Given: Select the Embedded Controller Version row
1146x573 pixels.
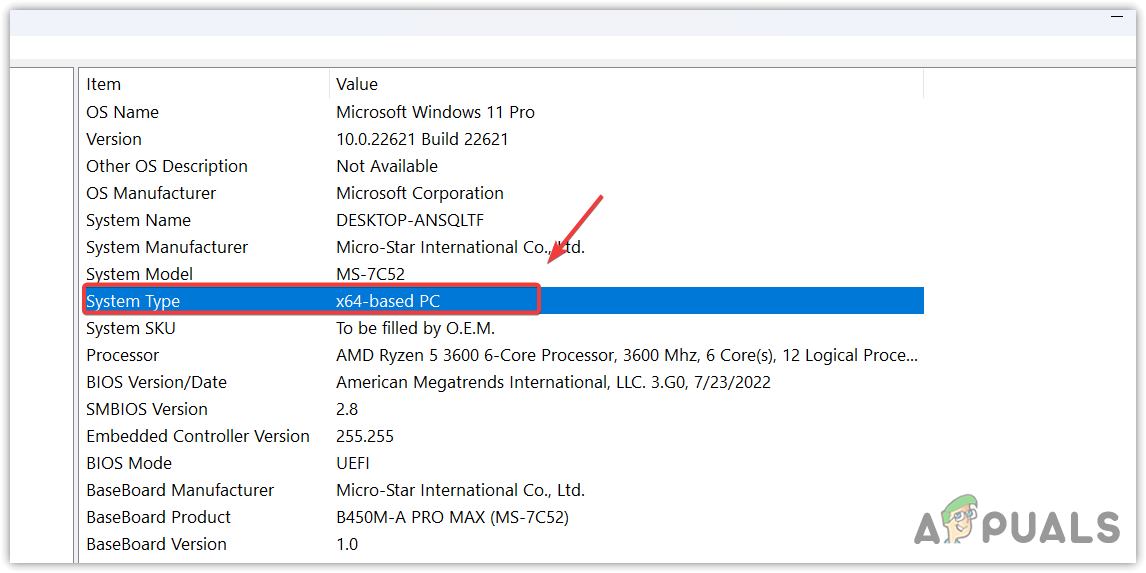Looking at the screenshot, I should pos(198,436).
